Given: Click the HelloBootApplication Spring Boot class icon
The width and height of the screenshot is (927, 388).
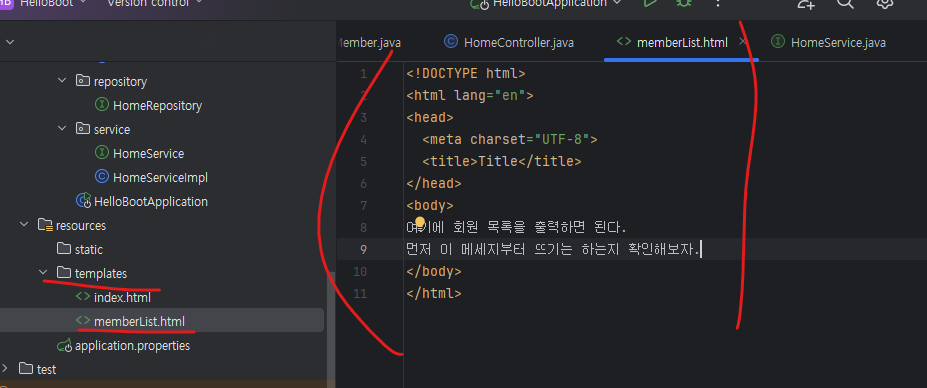Looking at the screenshot, I should tap(83, 201).
